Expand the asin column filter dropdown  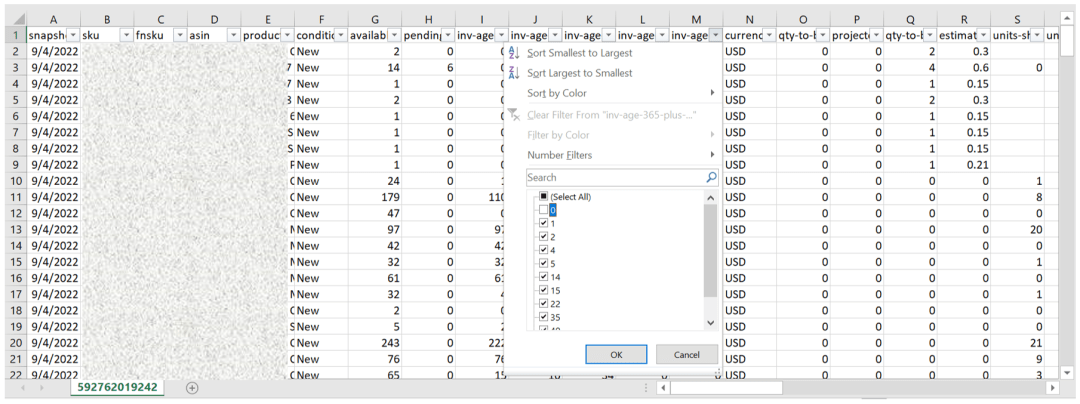pyautogui.click(x=232, y=35)
